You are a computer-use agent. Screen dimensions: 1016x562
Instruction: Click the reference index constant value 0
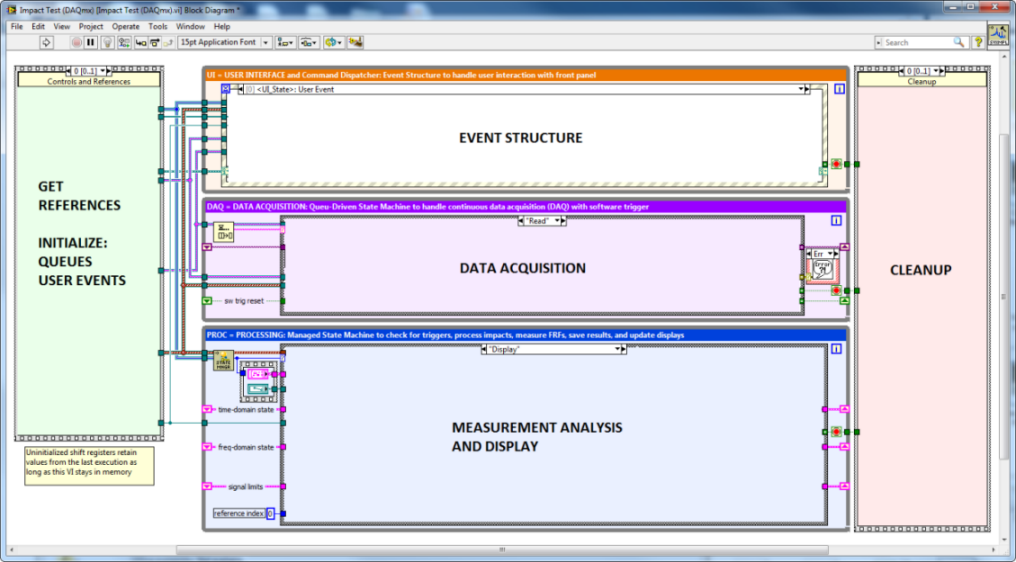(x=271, y=513)
